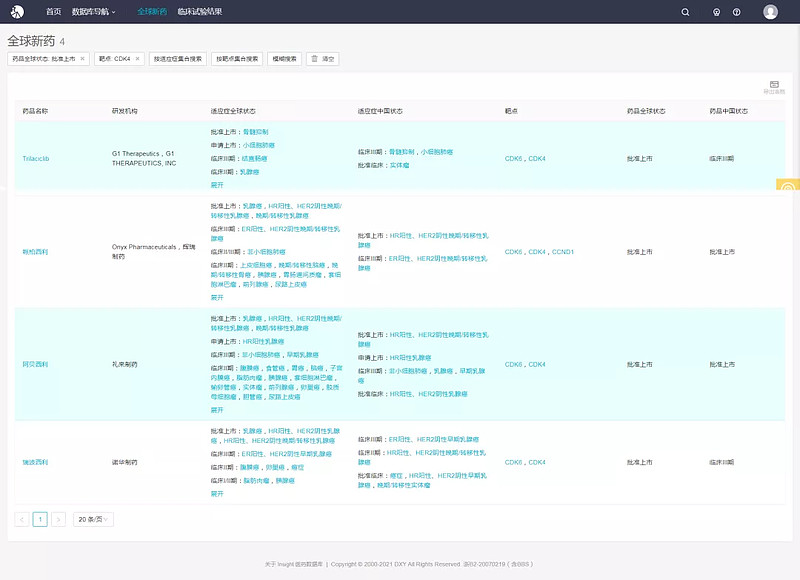Remove the 靶点: CDK4 filter tag
The width and height of the screenshot is (800, 580).
point(137,59)
